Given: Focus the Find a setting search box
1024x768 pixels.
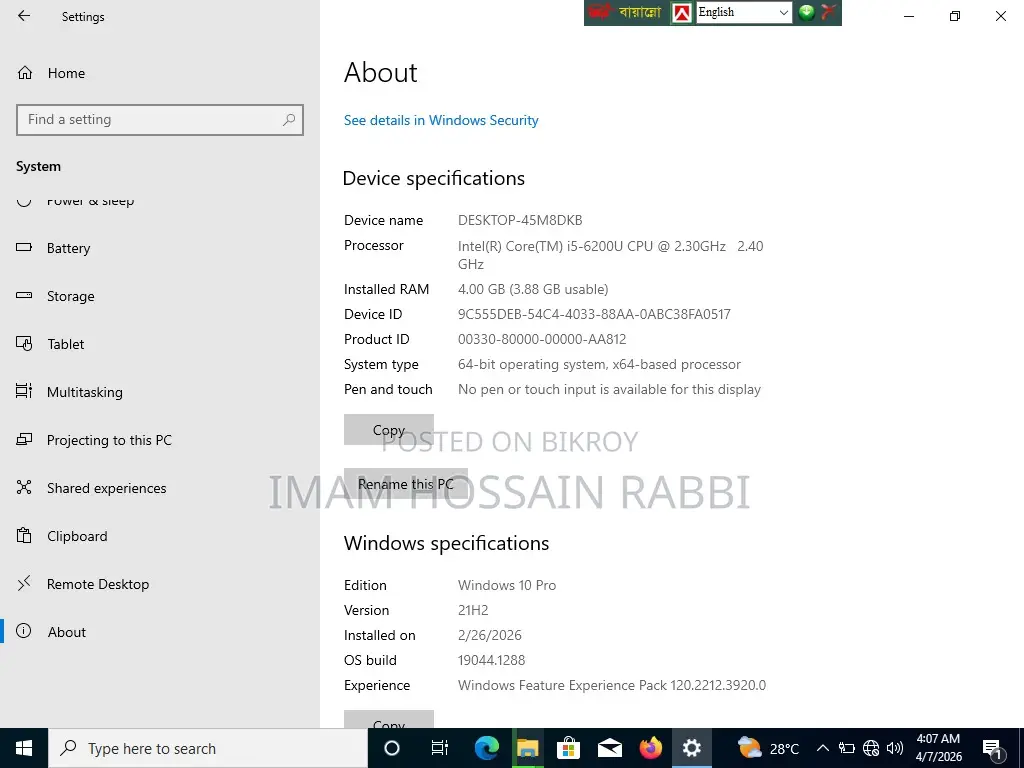Looking at the screenshot, I should 159,120.
